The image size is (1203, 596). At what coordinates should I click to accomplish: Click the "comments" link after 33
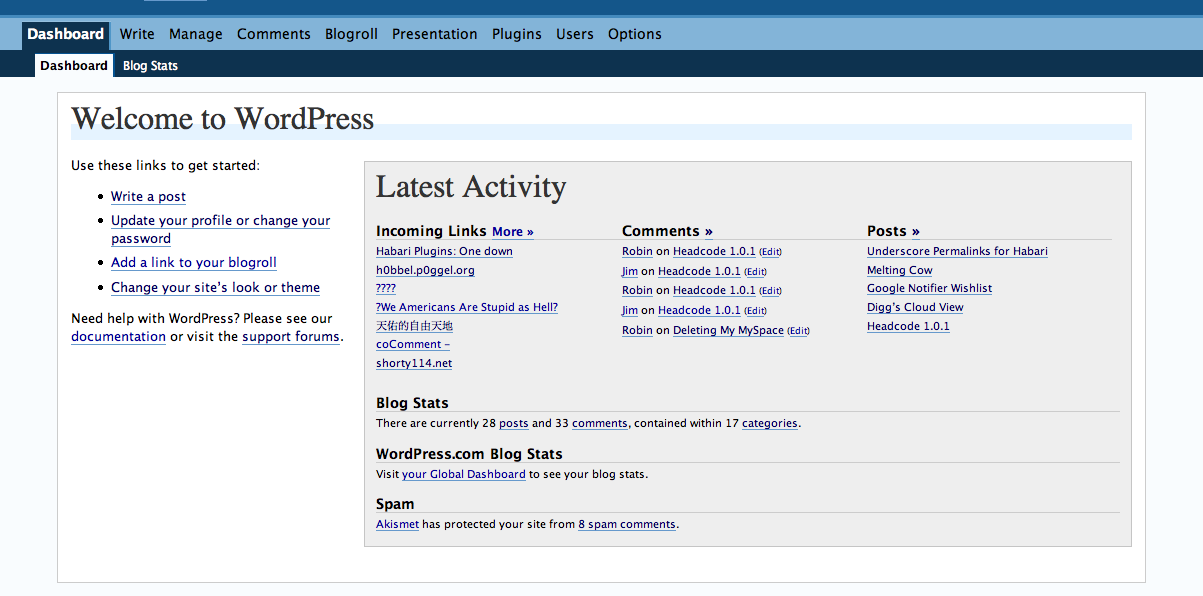(600, 424)
